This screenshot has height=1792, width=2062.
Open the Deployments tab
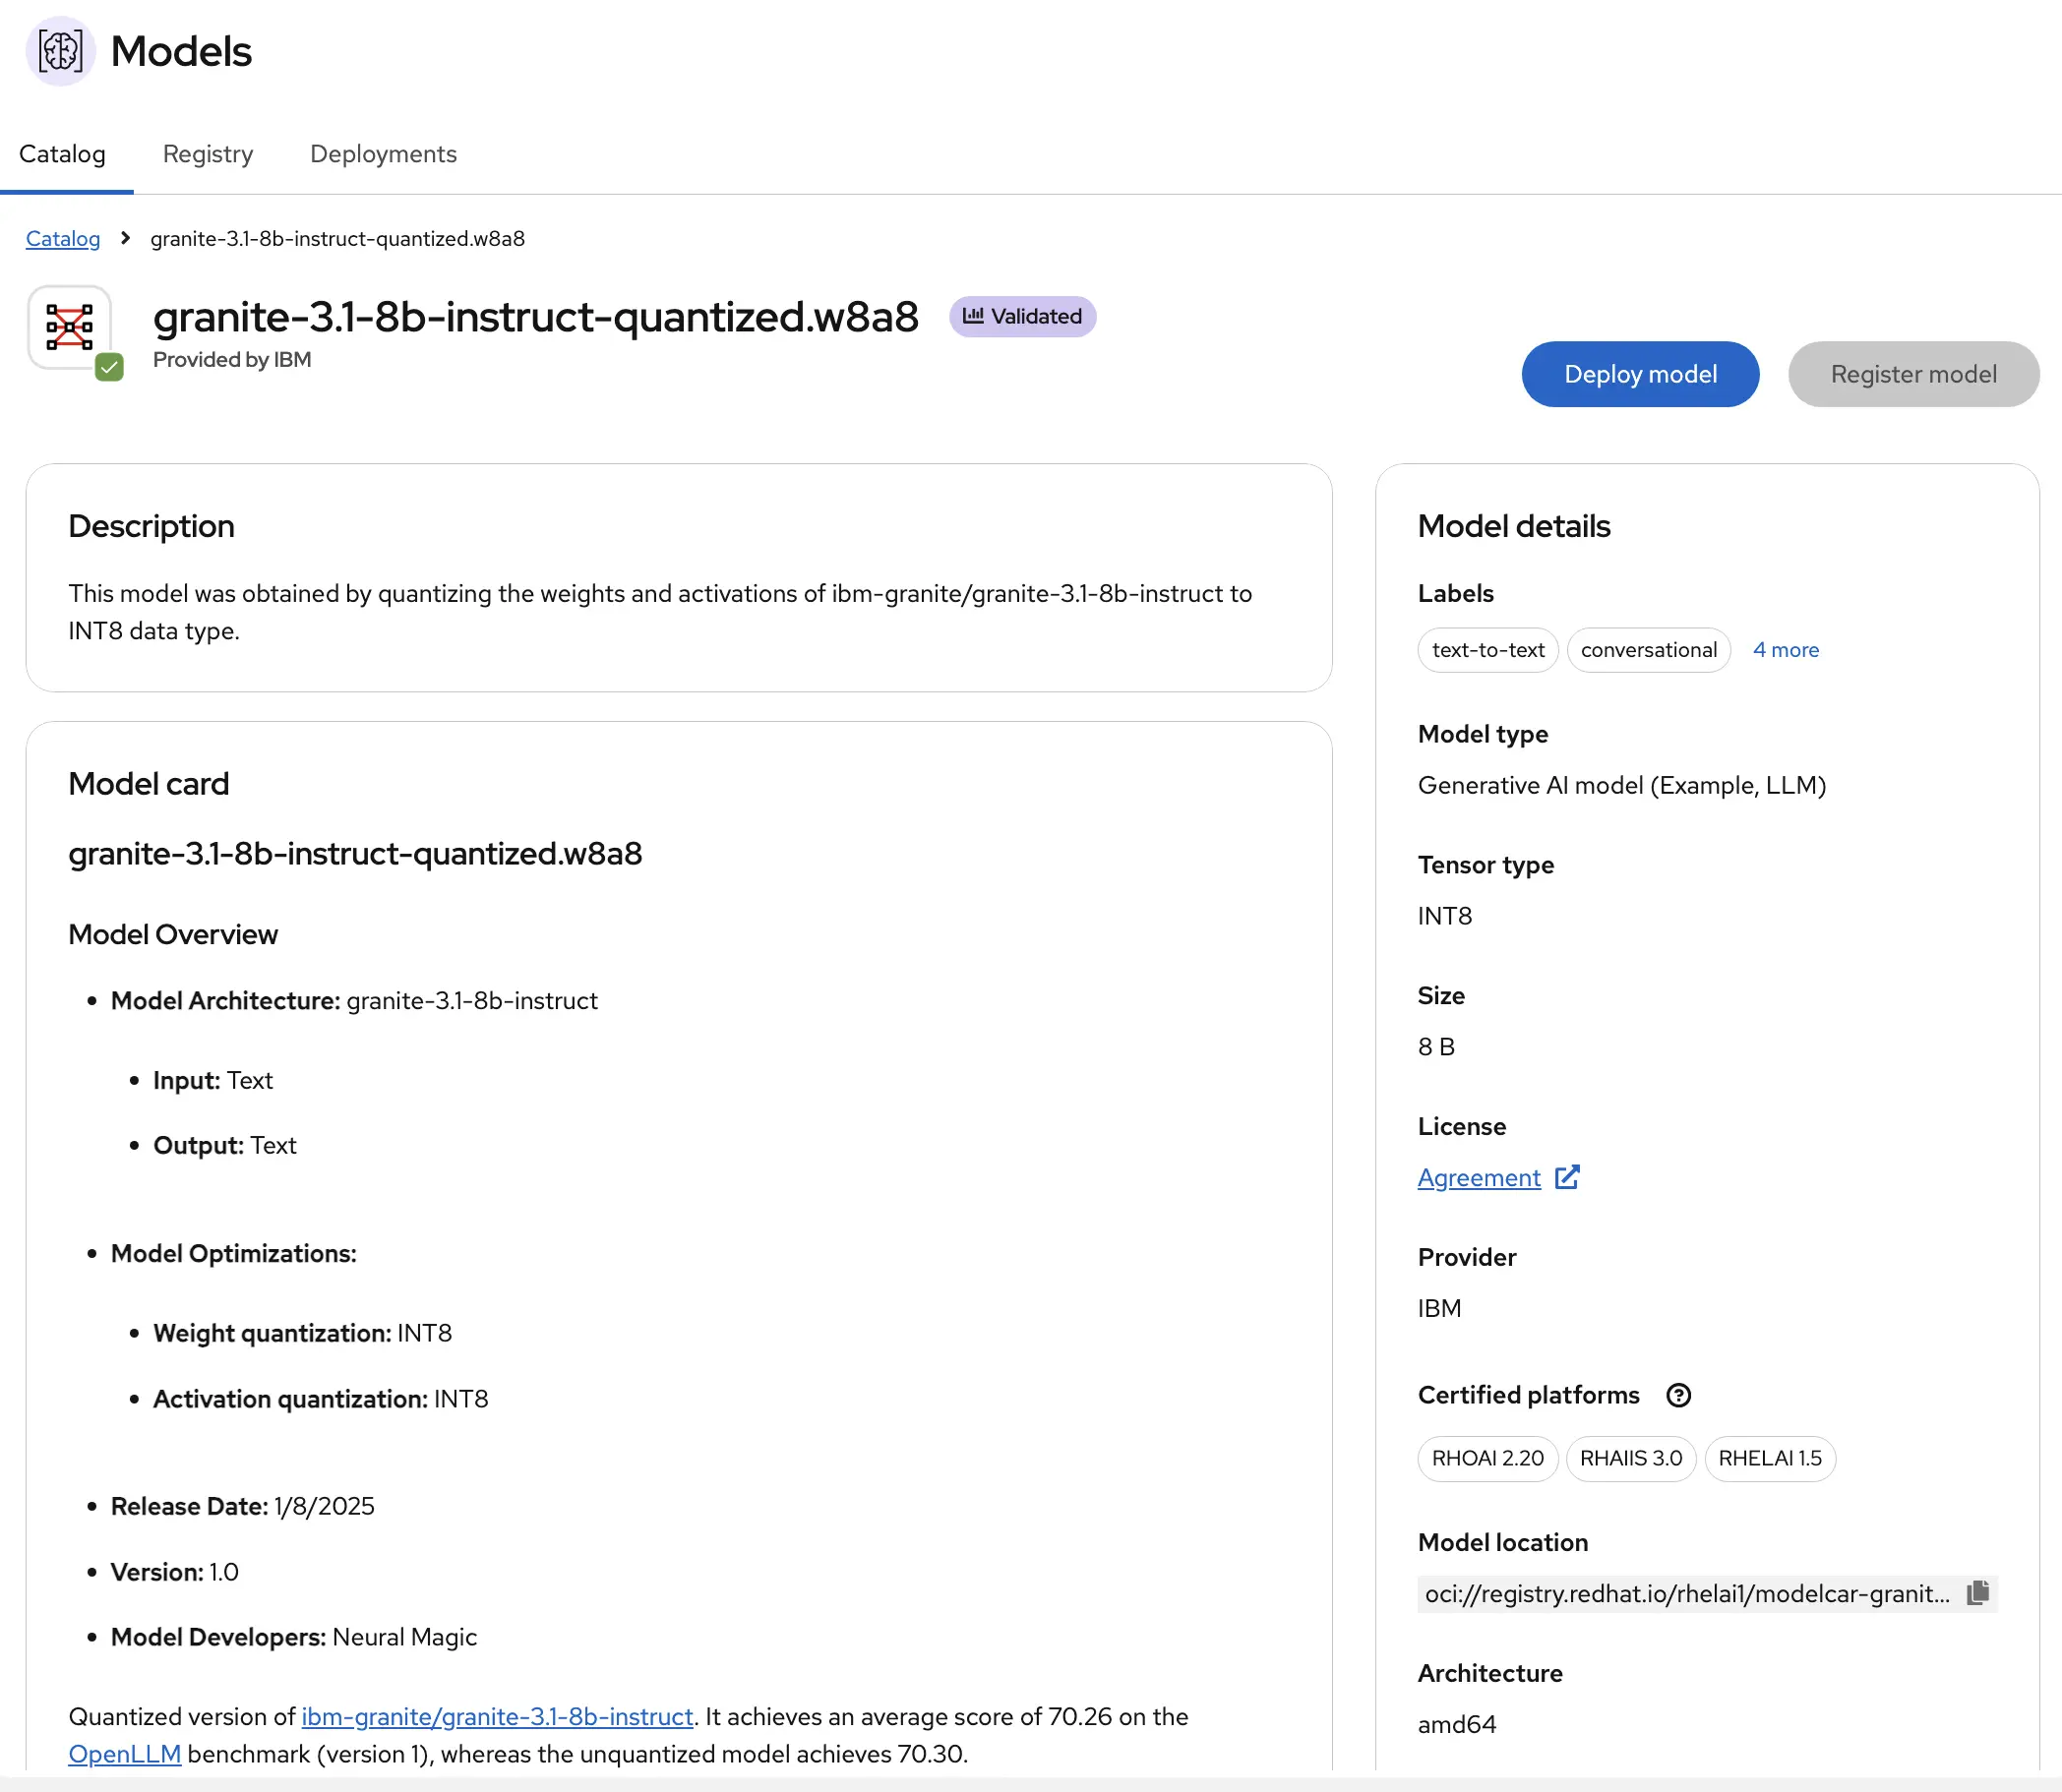(383, 154)
